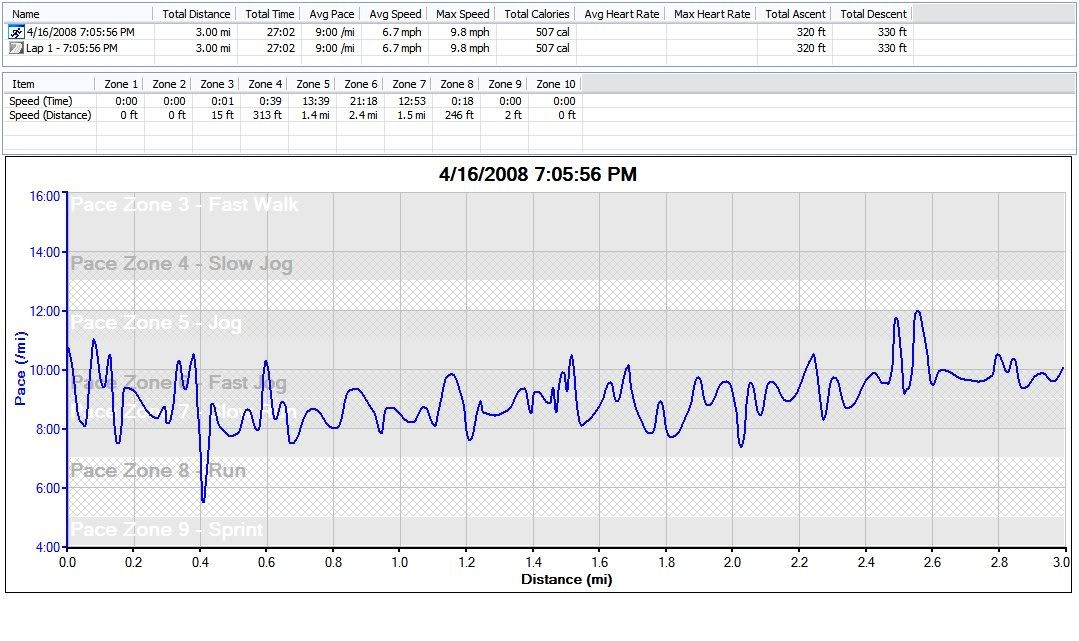The width and height of the screenshot is (1079, 641).
Task: Click the Zone 10 column header
Action: point(555,84)
